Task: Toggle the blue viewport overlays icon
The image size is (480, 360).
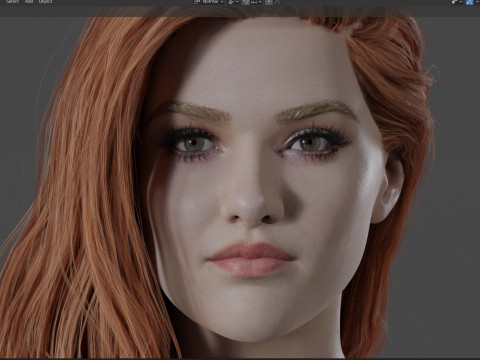Action: click(469, 2)
